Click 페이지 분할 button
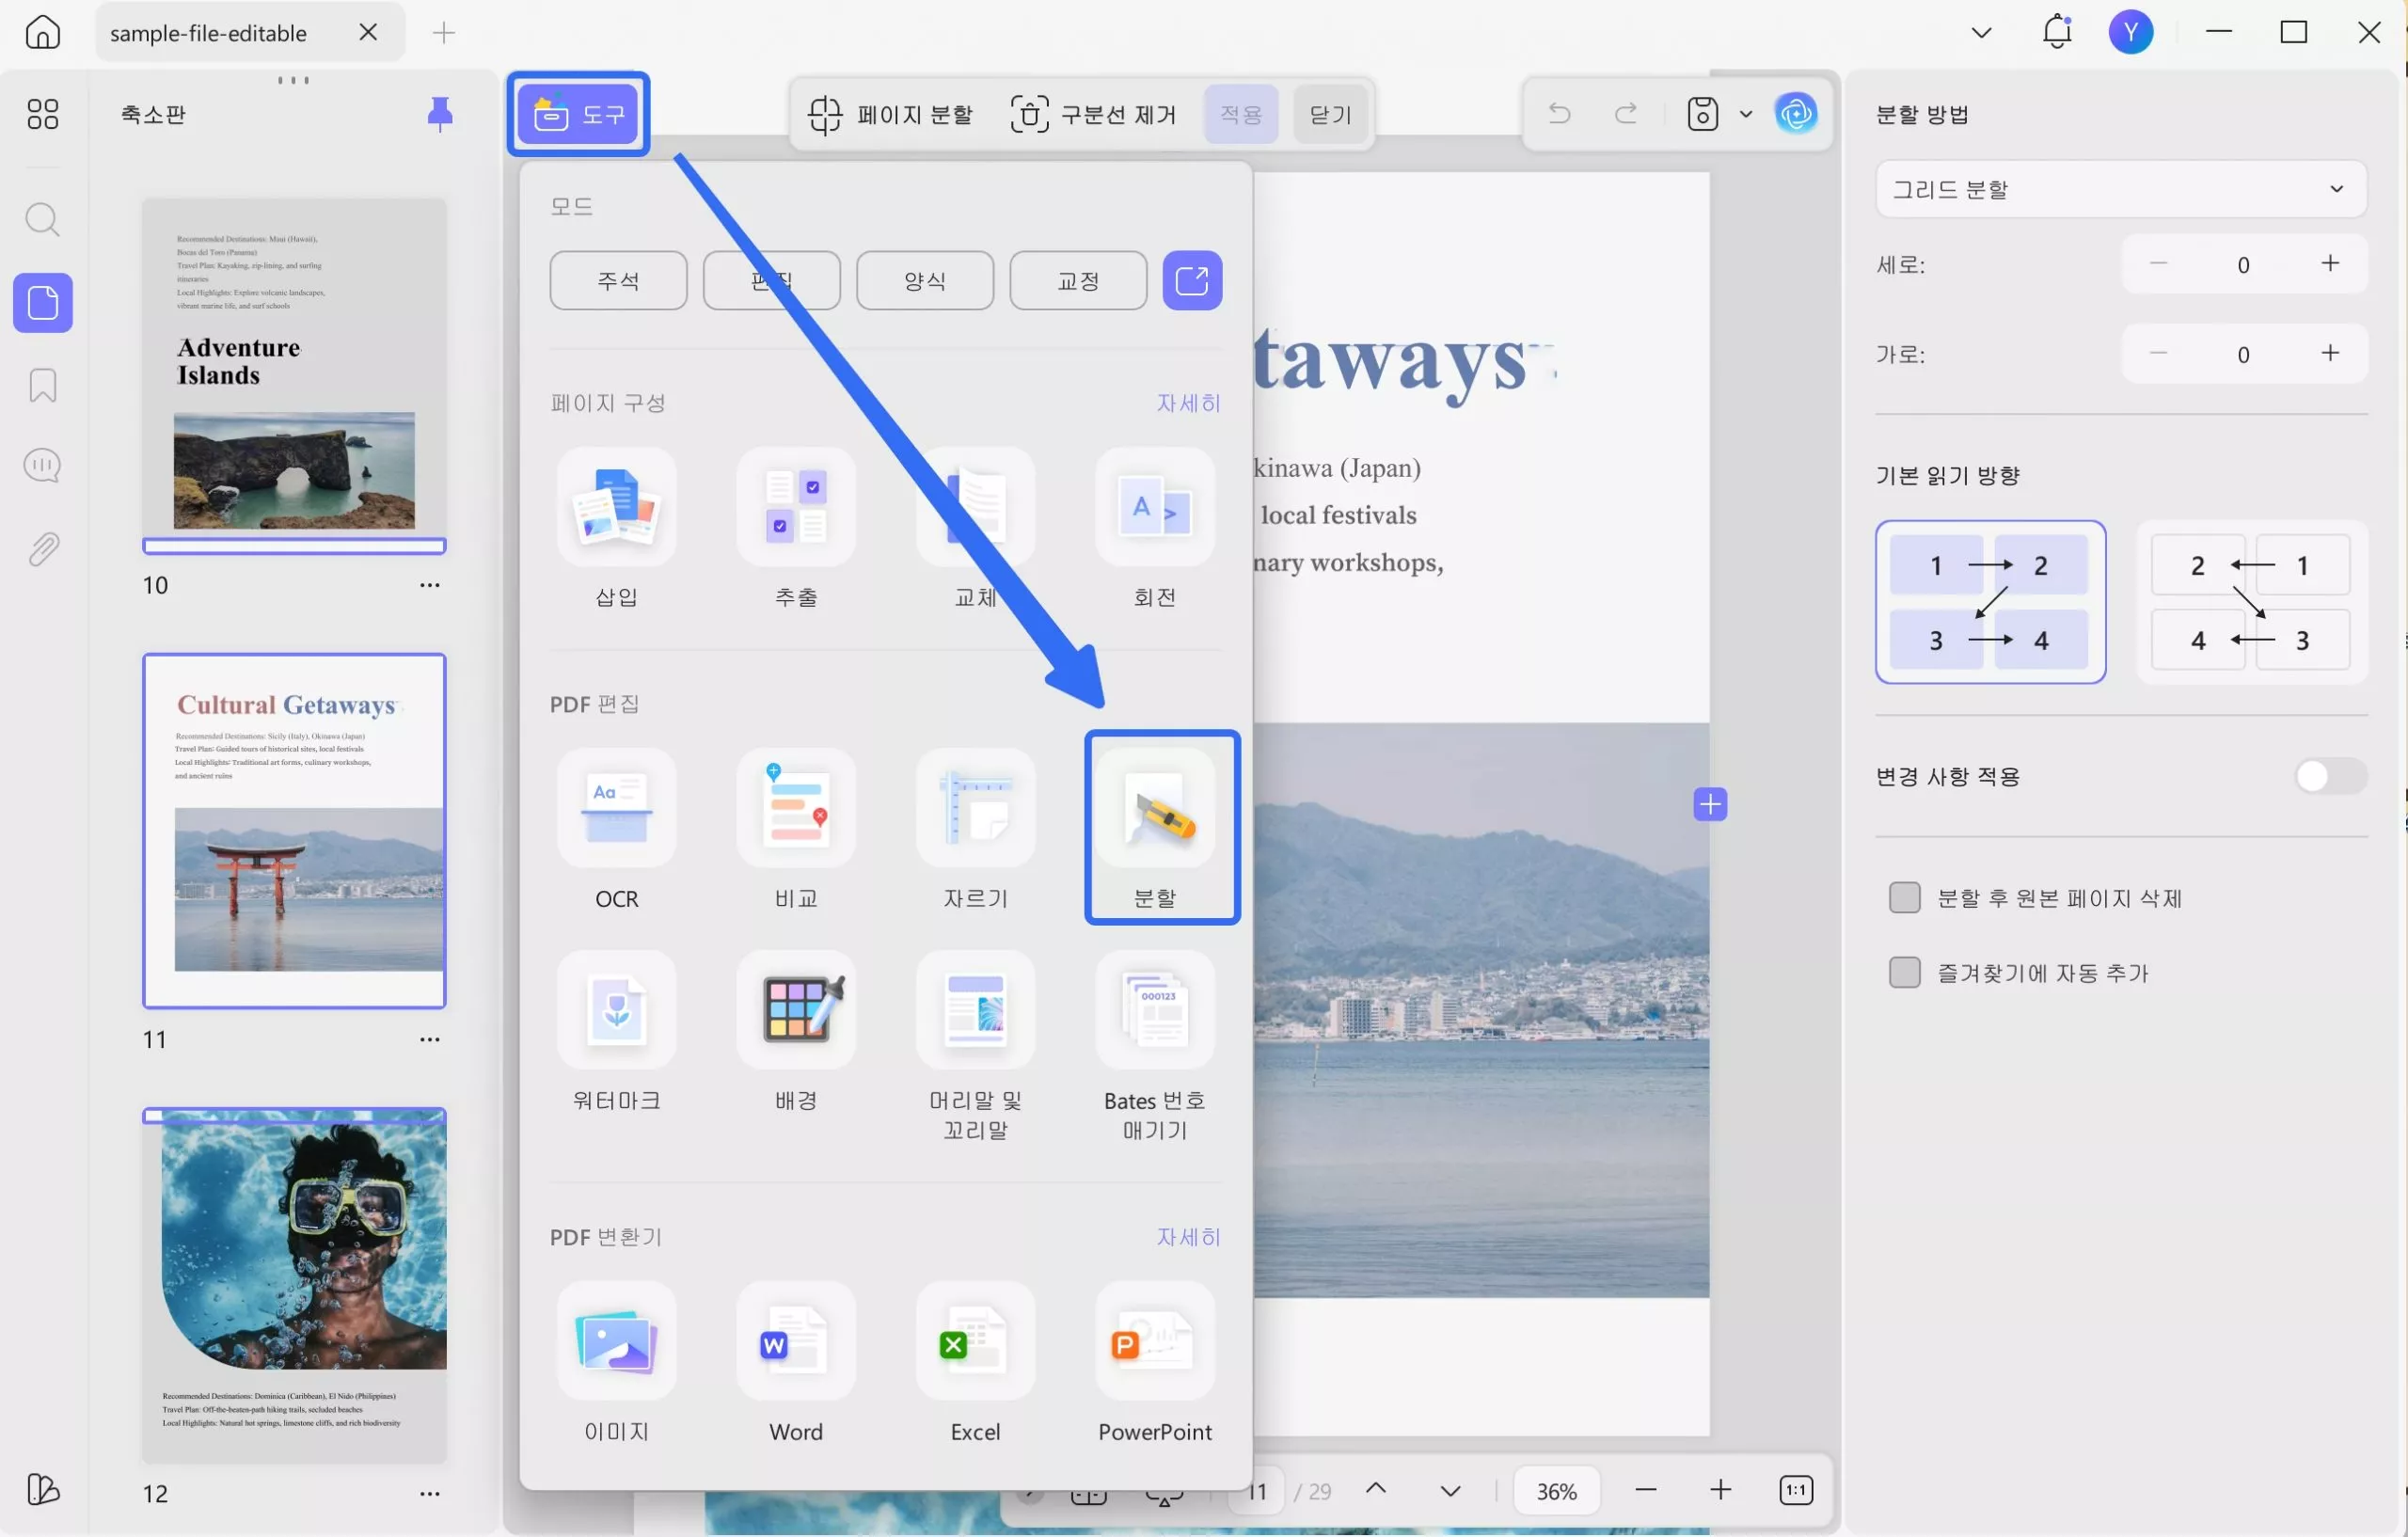The width and height of the screenshot is (2408, 1537). (x=891, y=114)
